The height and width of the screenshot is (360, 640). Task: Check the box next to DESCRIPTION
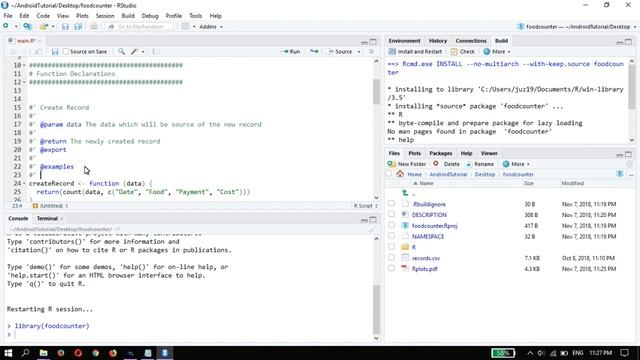pos(391,214)
